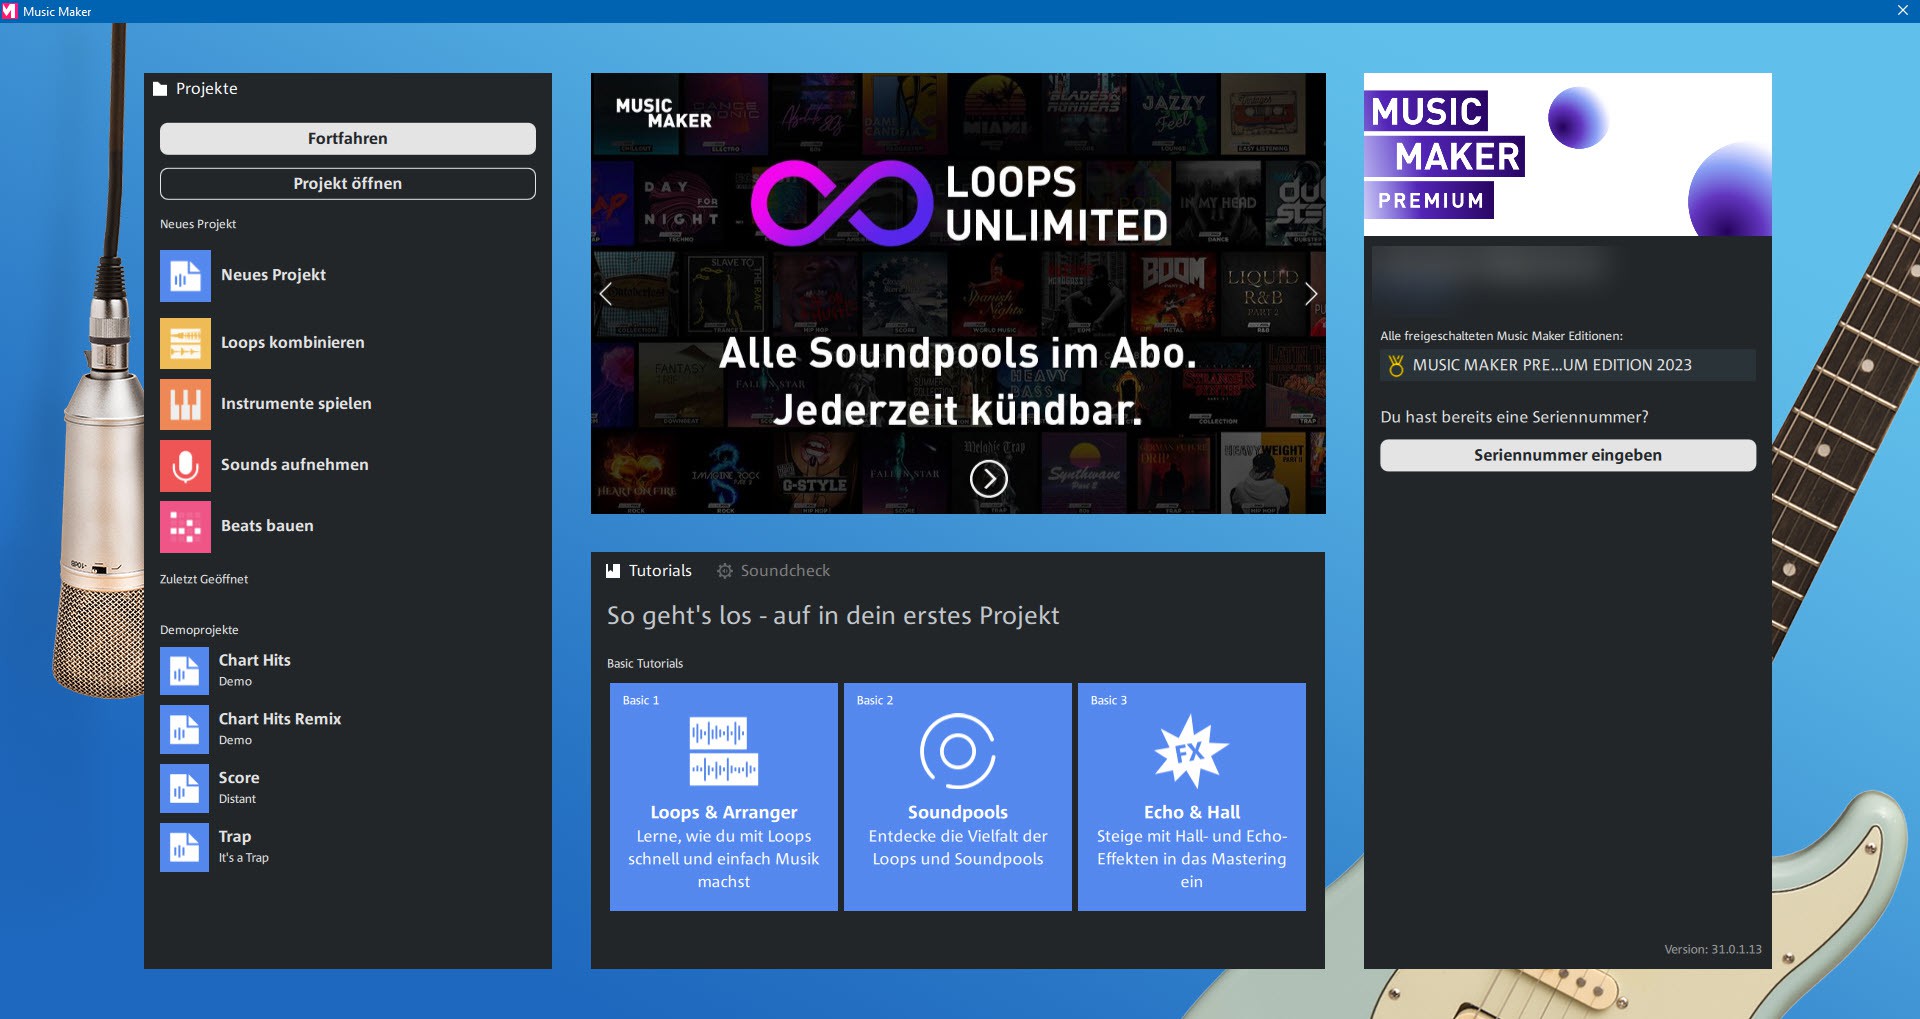The height and width of the screenshot is (1019, 1920).
Task: Click the Beats bauen grid icon
Action: click(185, 526)
